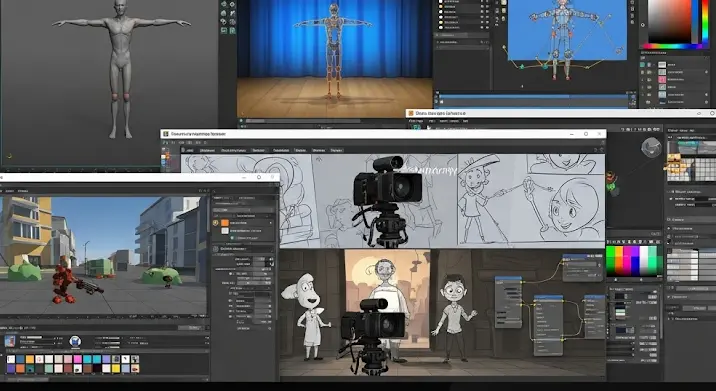
Task: Choose the brown swatch in the bottom palette
Action: (88, 368)
